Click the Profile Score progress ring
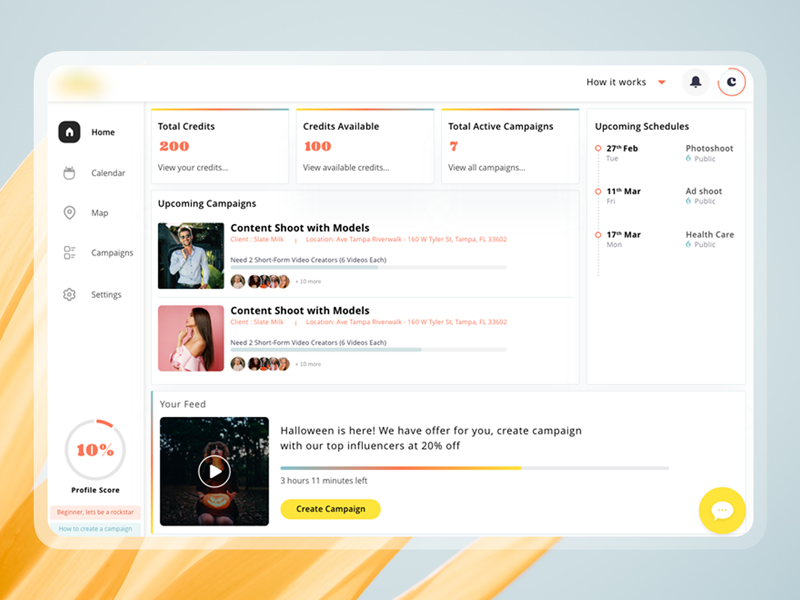Screen dimensions: 800x600 point(95,450)
